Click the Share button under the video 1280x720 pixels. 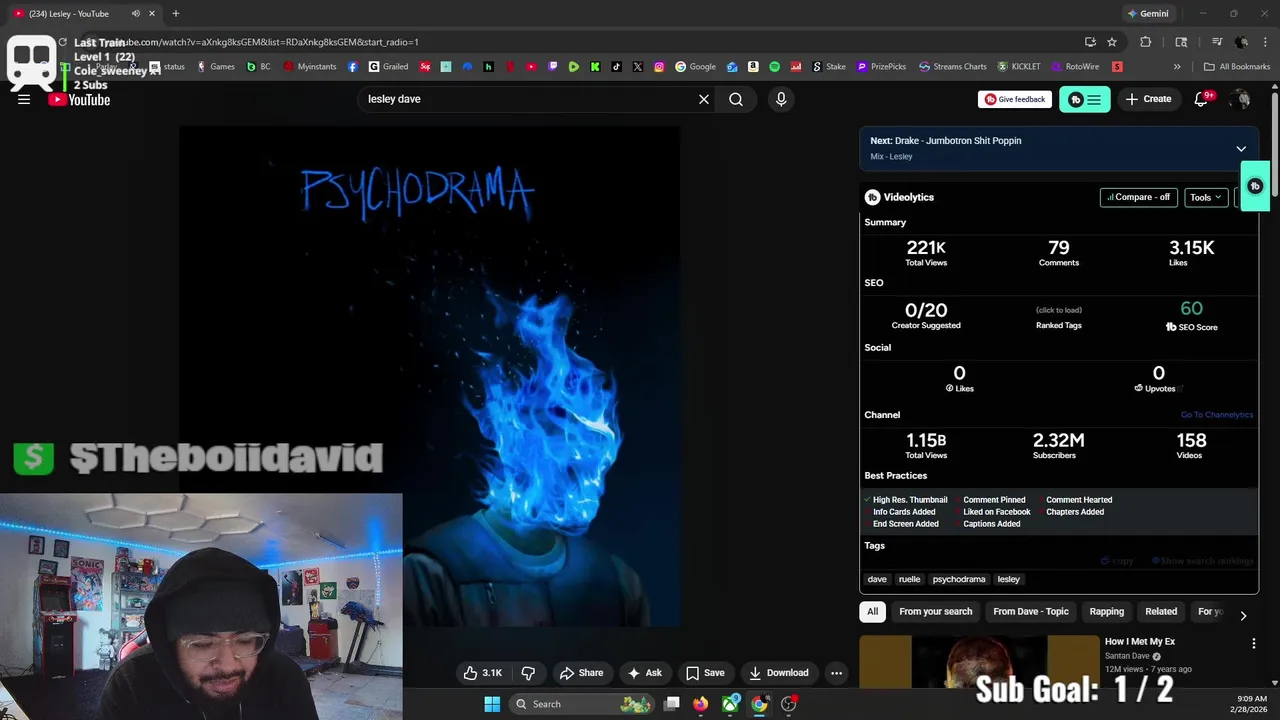[581, 673]
